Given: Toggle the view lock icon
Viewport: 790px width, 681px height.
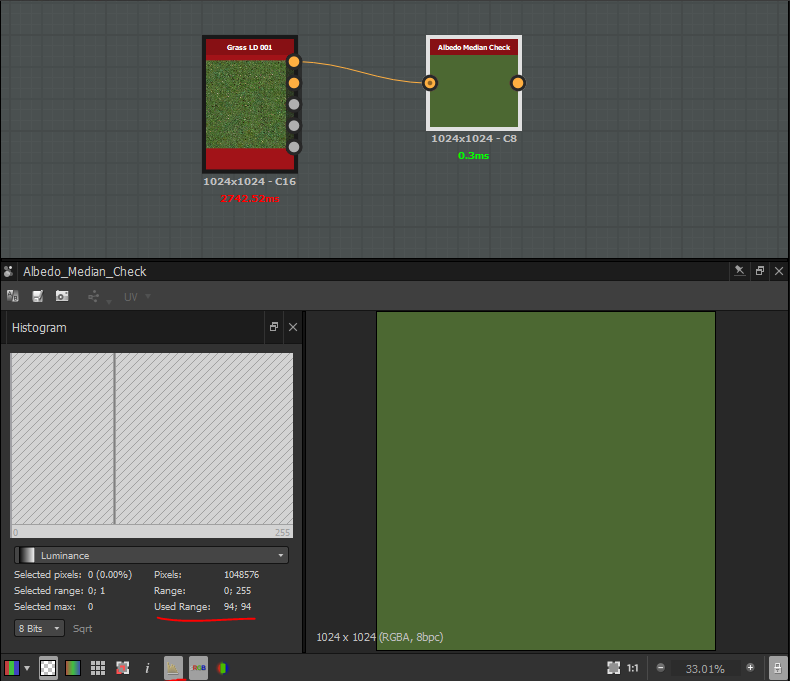Looking at the screenshot, I should (x=776, y=667).
